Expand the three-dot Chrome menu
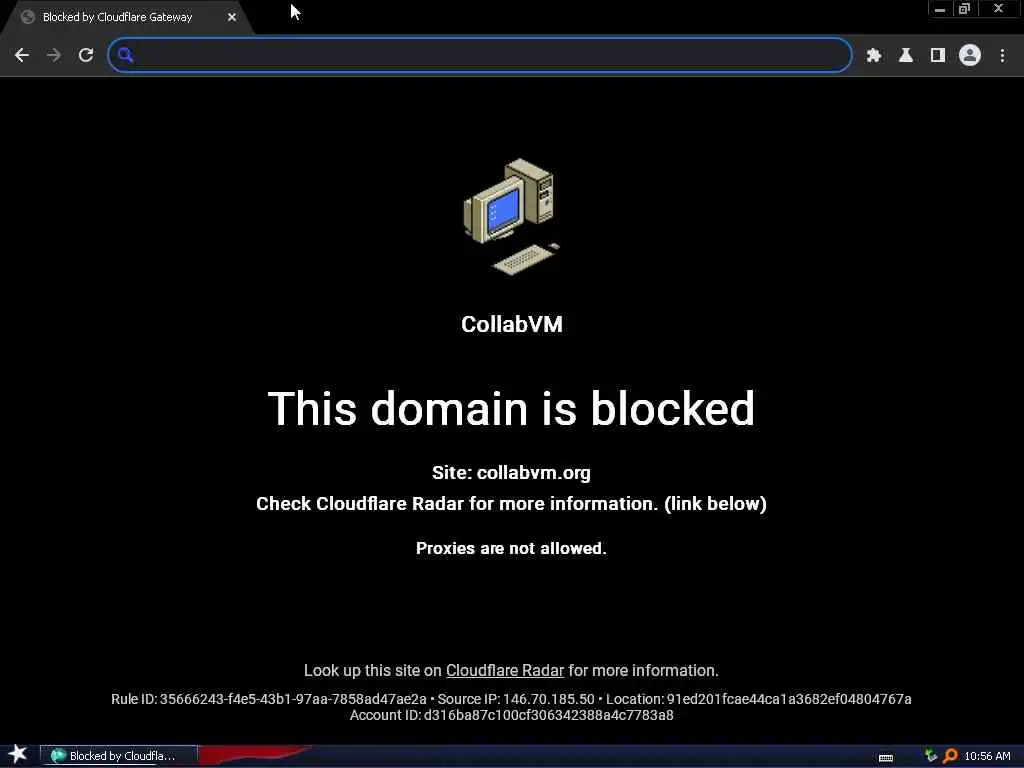 click(x=1002, y=56)
